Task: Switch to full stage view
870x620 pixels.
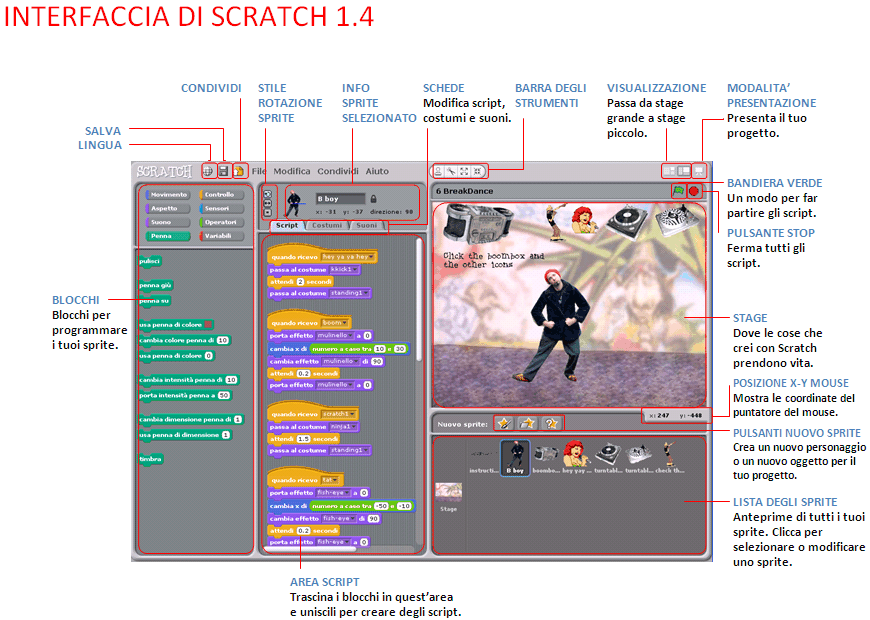Action: click(684, 171)
